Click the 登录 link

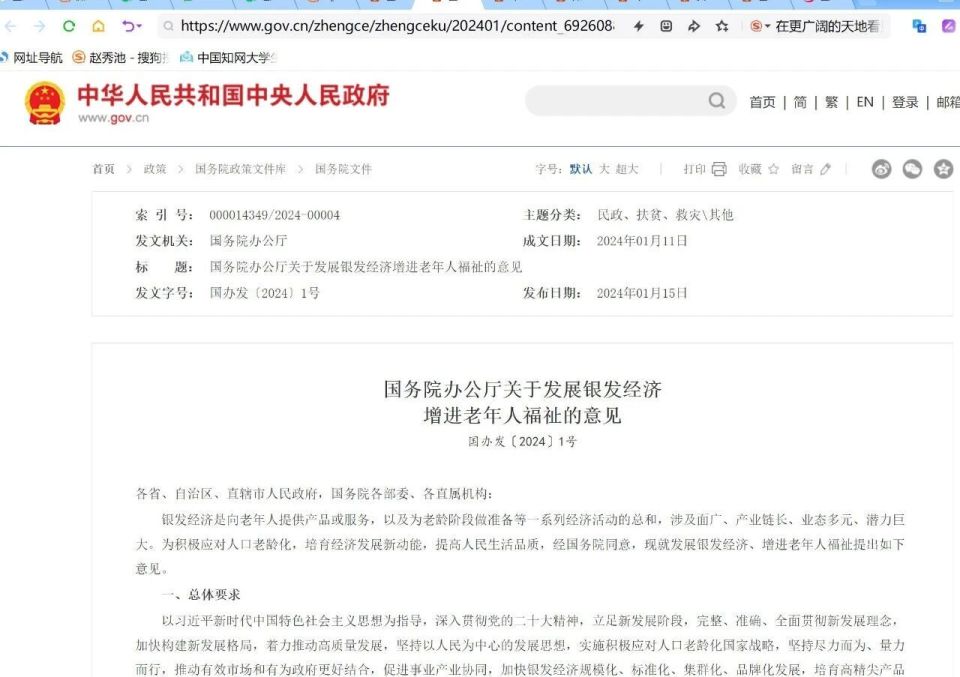904,101
